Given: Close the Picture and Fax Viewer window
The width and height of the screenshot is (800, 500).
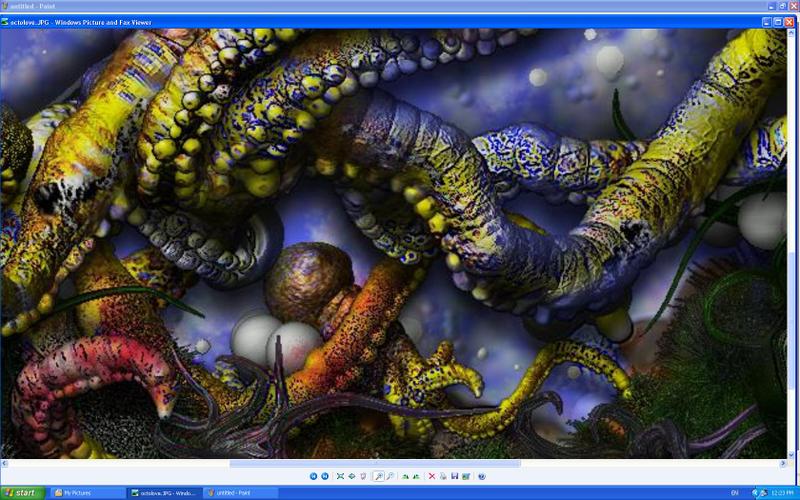Looking at the screenshot, I should (x=789, y=22).
